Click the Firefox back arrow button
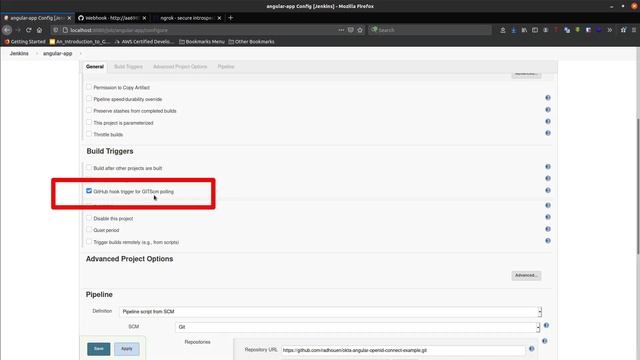 [x=7, y=30]
